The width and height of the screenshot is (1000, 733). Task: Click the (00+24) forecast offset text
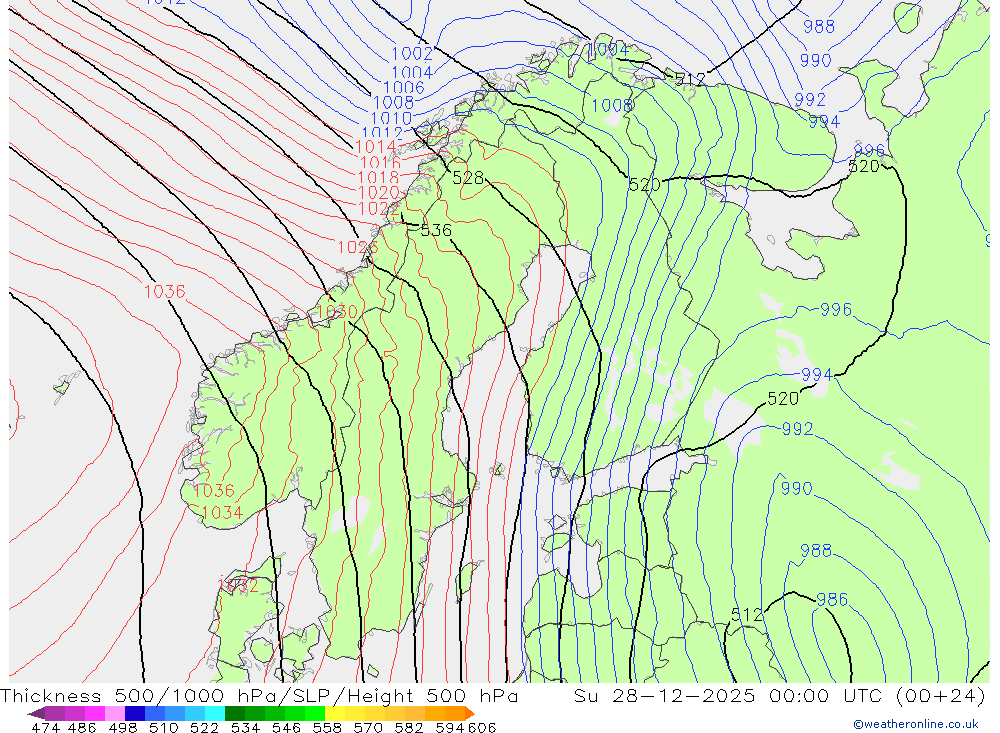pos(941,695)
